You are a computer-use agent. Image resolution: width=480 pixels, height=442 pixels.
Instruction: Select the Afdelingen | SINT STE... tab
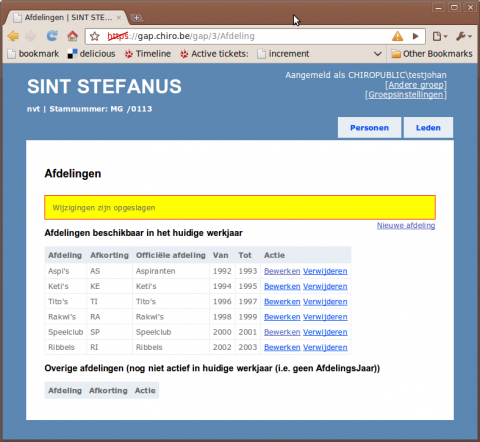point(67,18)
